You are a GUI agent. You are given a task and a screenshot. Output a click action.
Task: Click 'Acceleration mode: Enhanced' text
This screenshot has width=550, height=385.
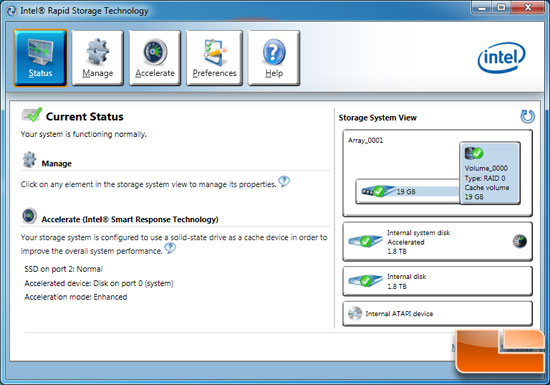(76, 297)
